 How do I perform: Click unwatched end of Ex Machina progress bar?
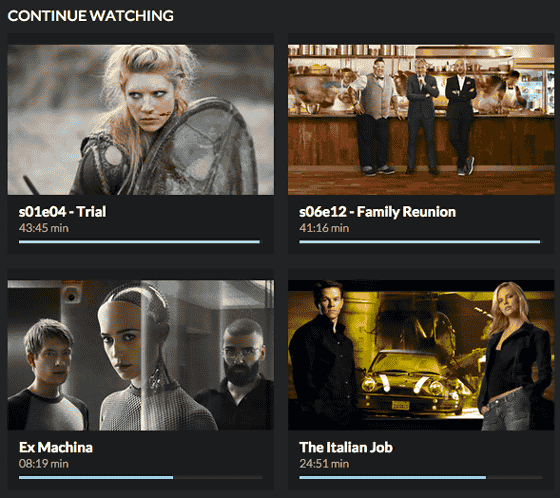point(218,477)
